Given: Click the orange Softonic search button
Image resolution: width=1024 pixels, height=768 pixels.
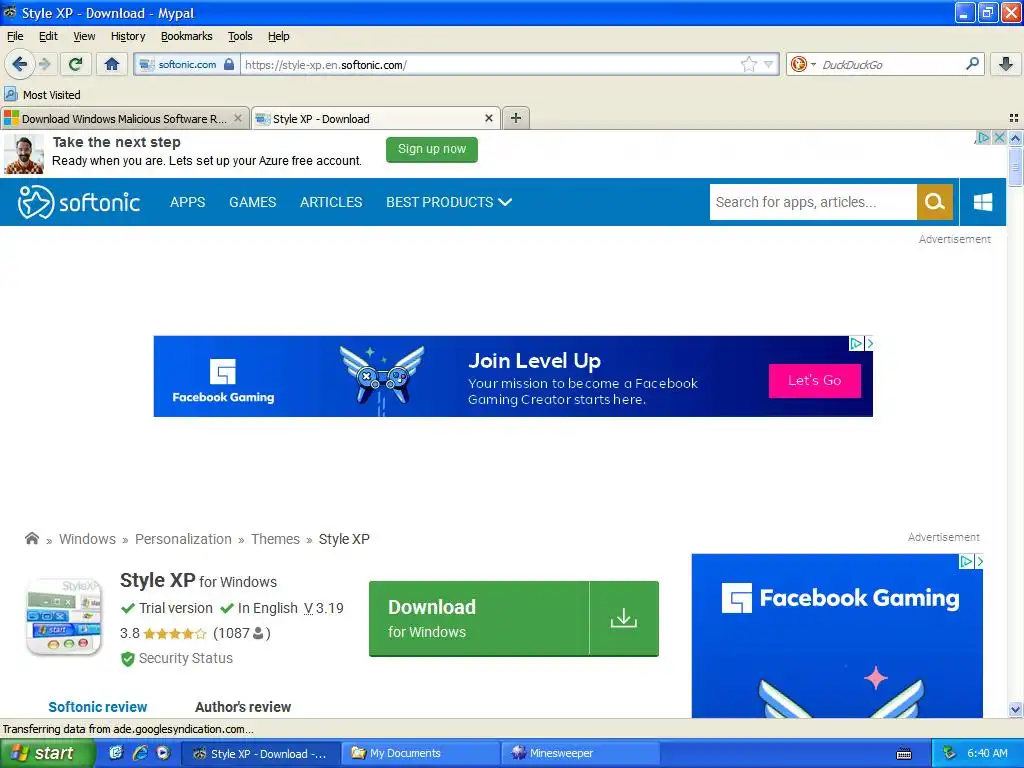Looking at the screenshot, I should pos(935,202).
